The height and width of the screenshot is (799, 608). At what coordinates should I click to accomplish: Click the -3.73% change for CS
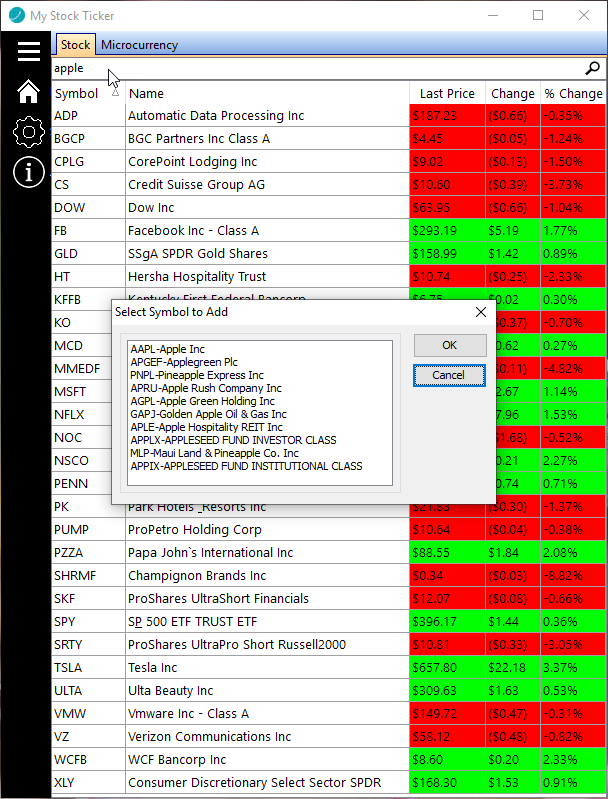coord(573,184)
